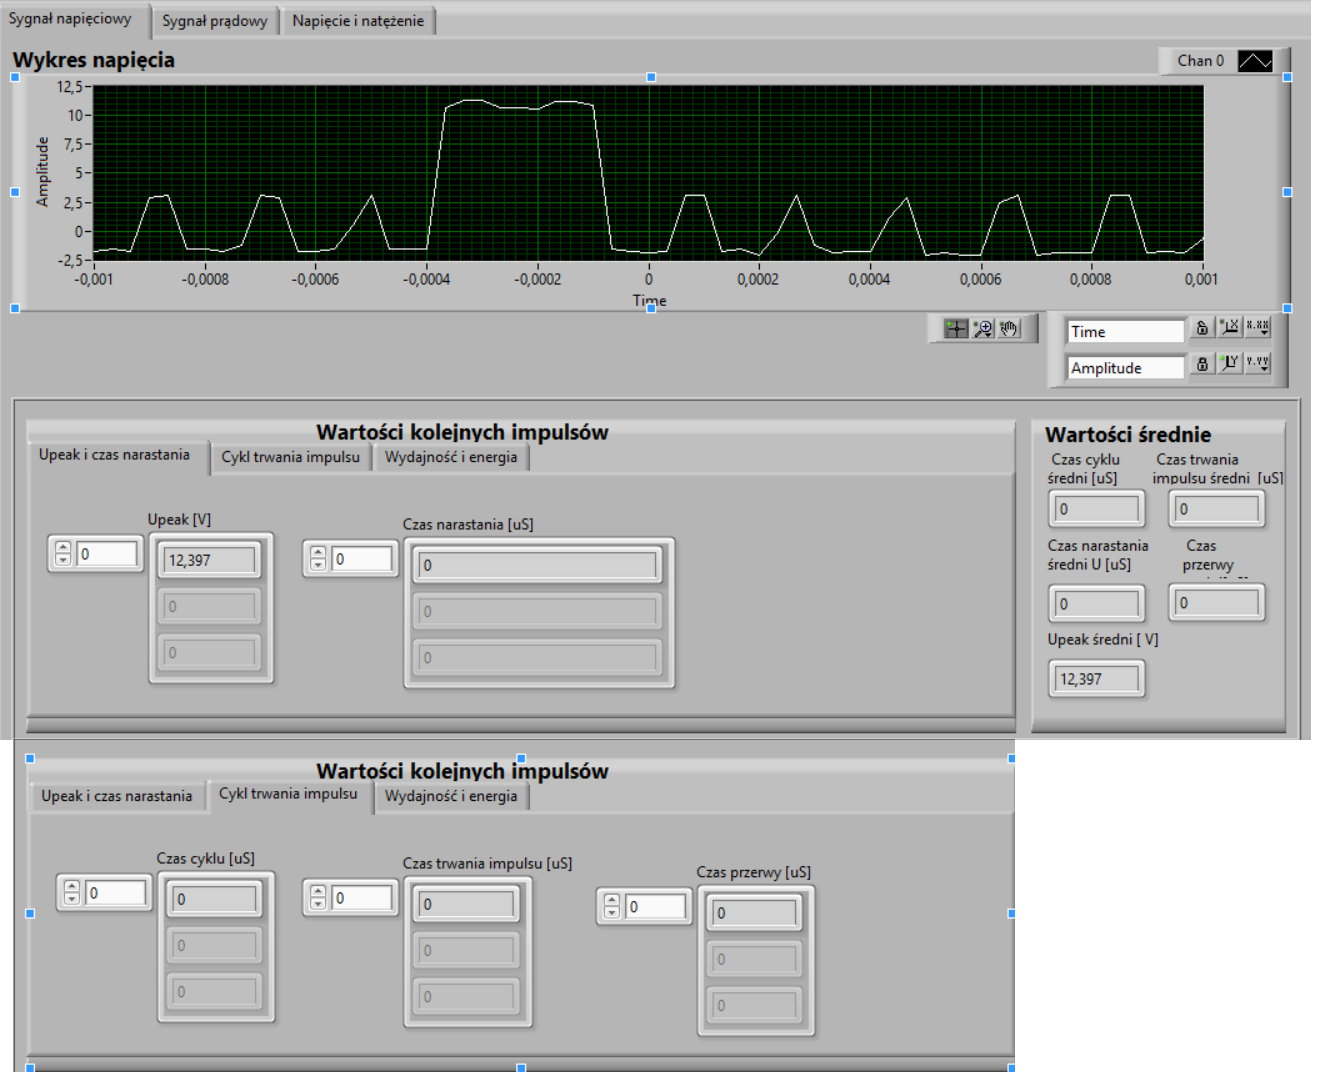Increment the Upeak [V] array index
Image resolution: width=1335 pixels, height=1081 pixels.
pyautogui.click(x=63, y=548)
